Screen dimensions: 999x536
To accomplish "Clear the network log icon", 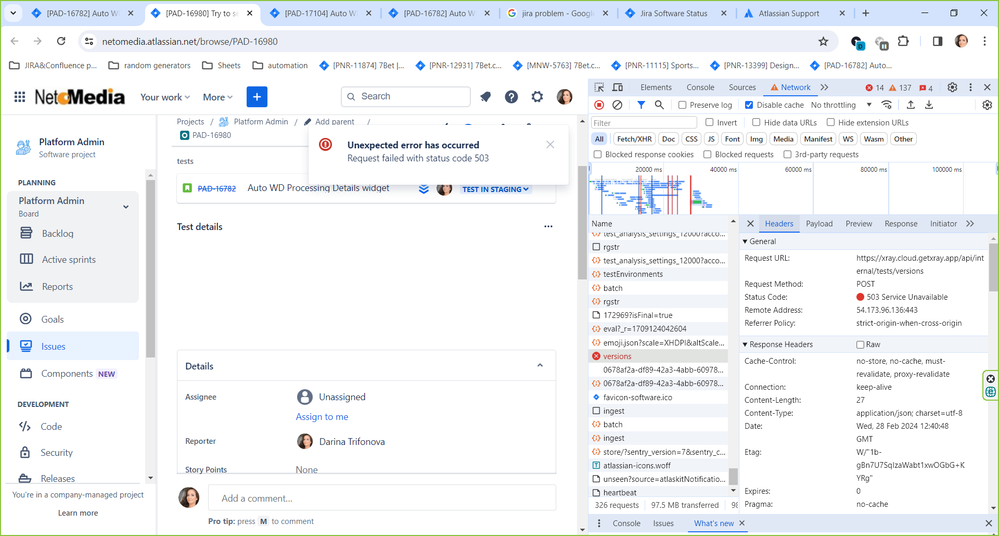I will (617, 105).
